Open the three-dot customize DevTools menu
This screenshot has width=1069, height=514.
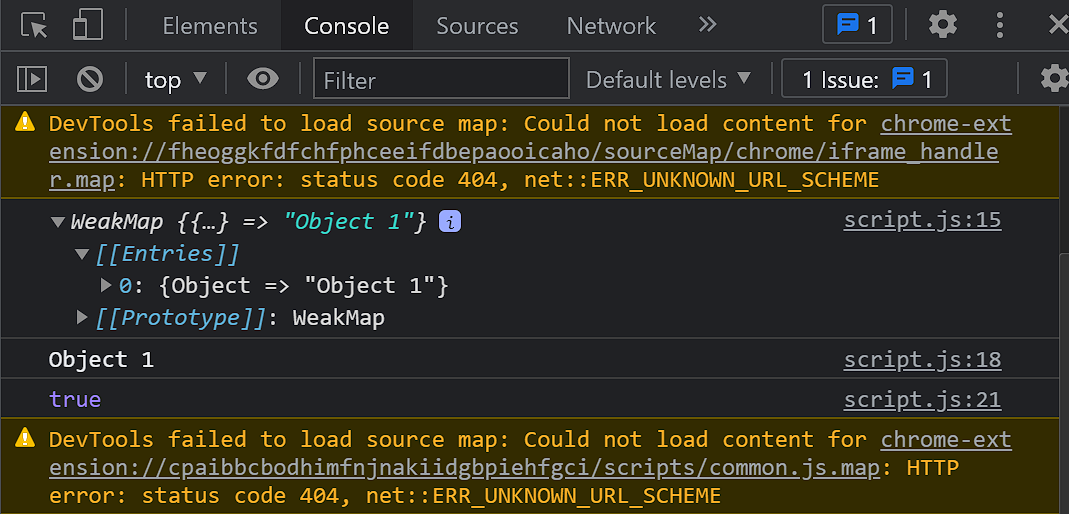1000,25
